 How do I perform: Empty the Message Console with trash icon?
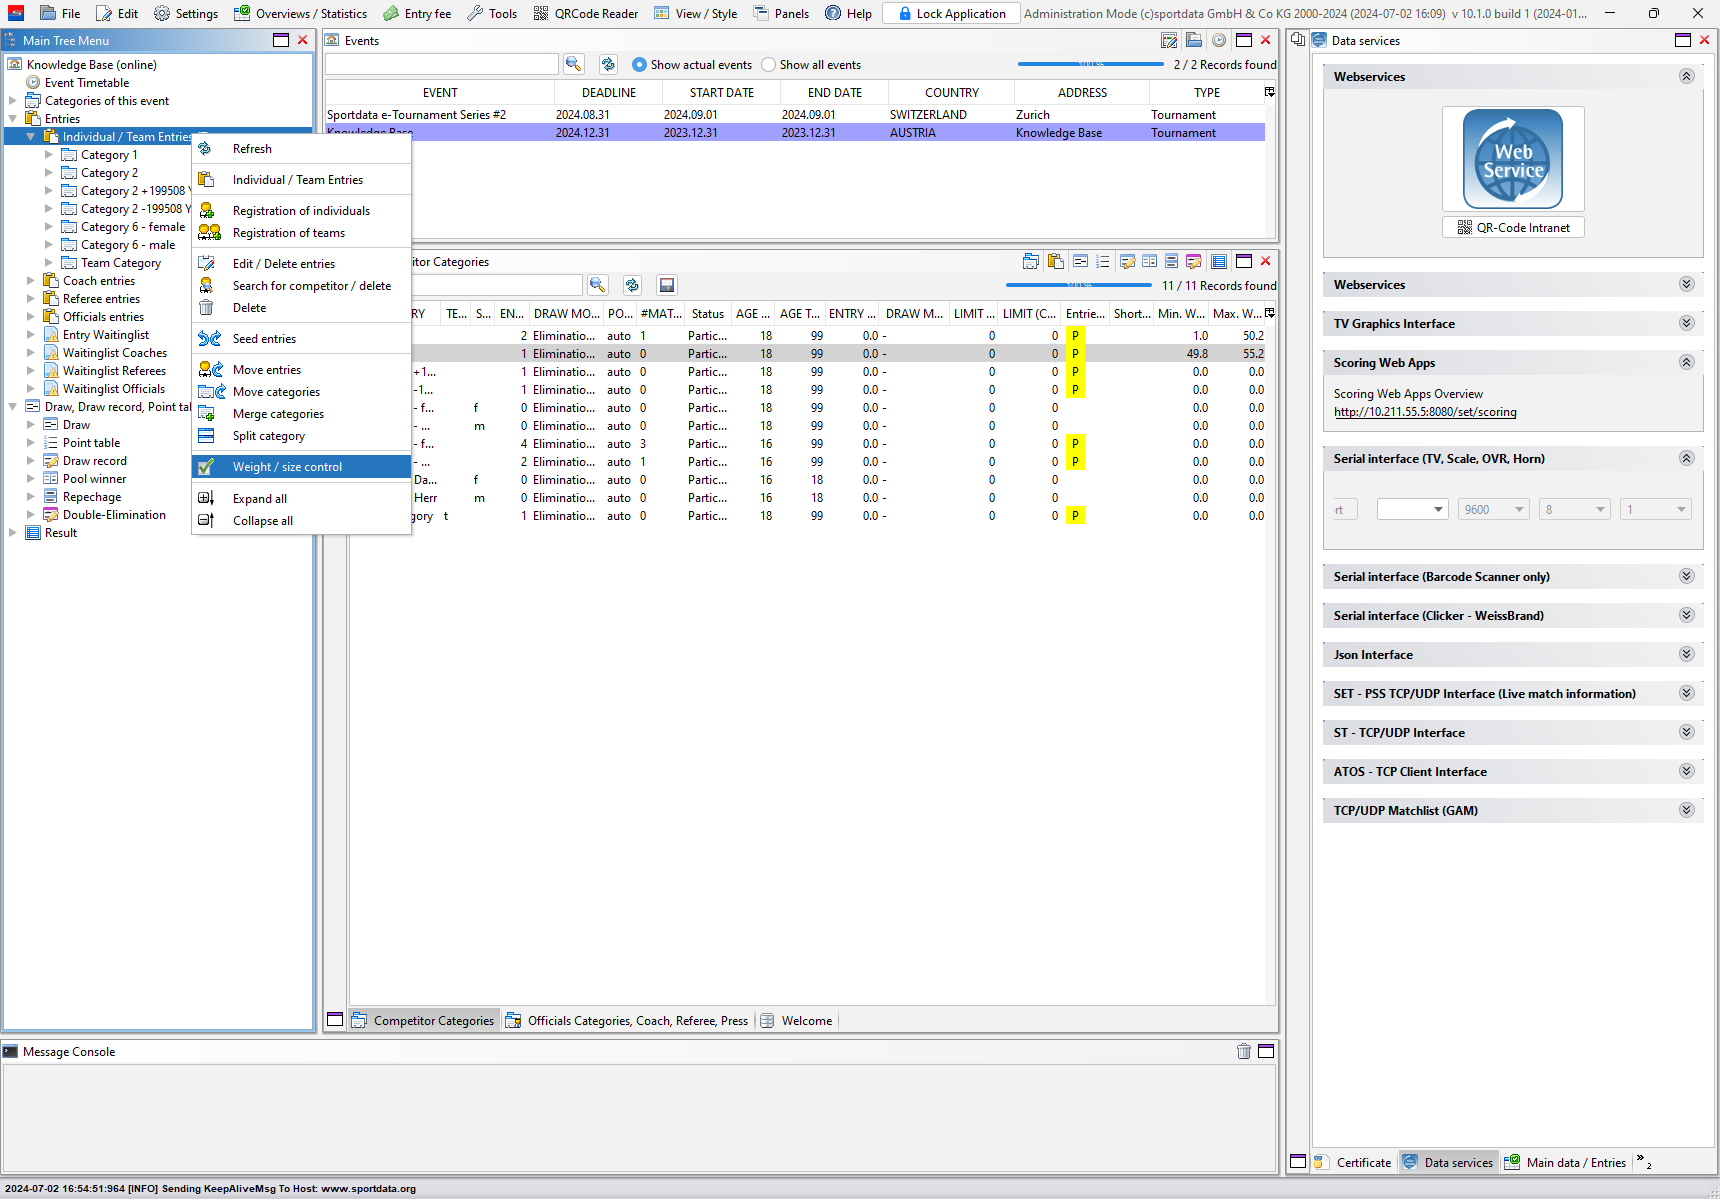(x=1243, y=1051)
